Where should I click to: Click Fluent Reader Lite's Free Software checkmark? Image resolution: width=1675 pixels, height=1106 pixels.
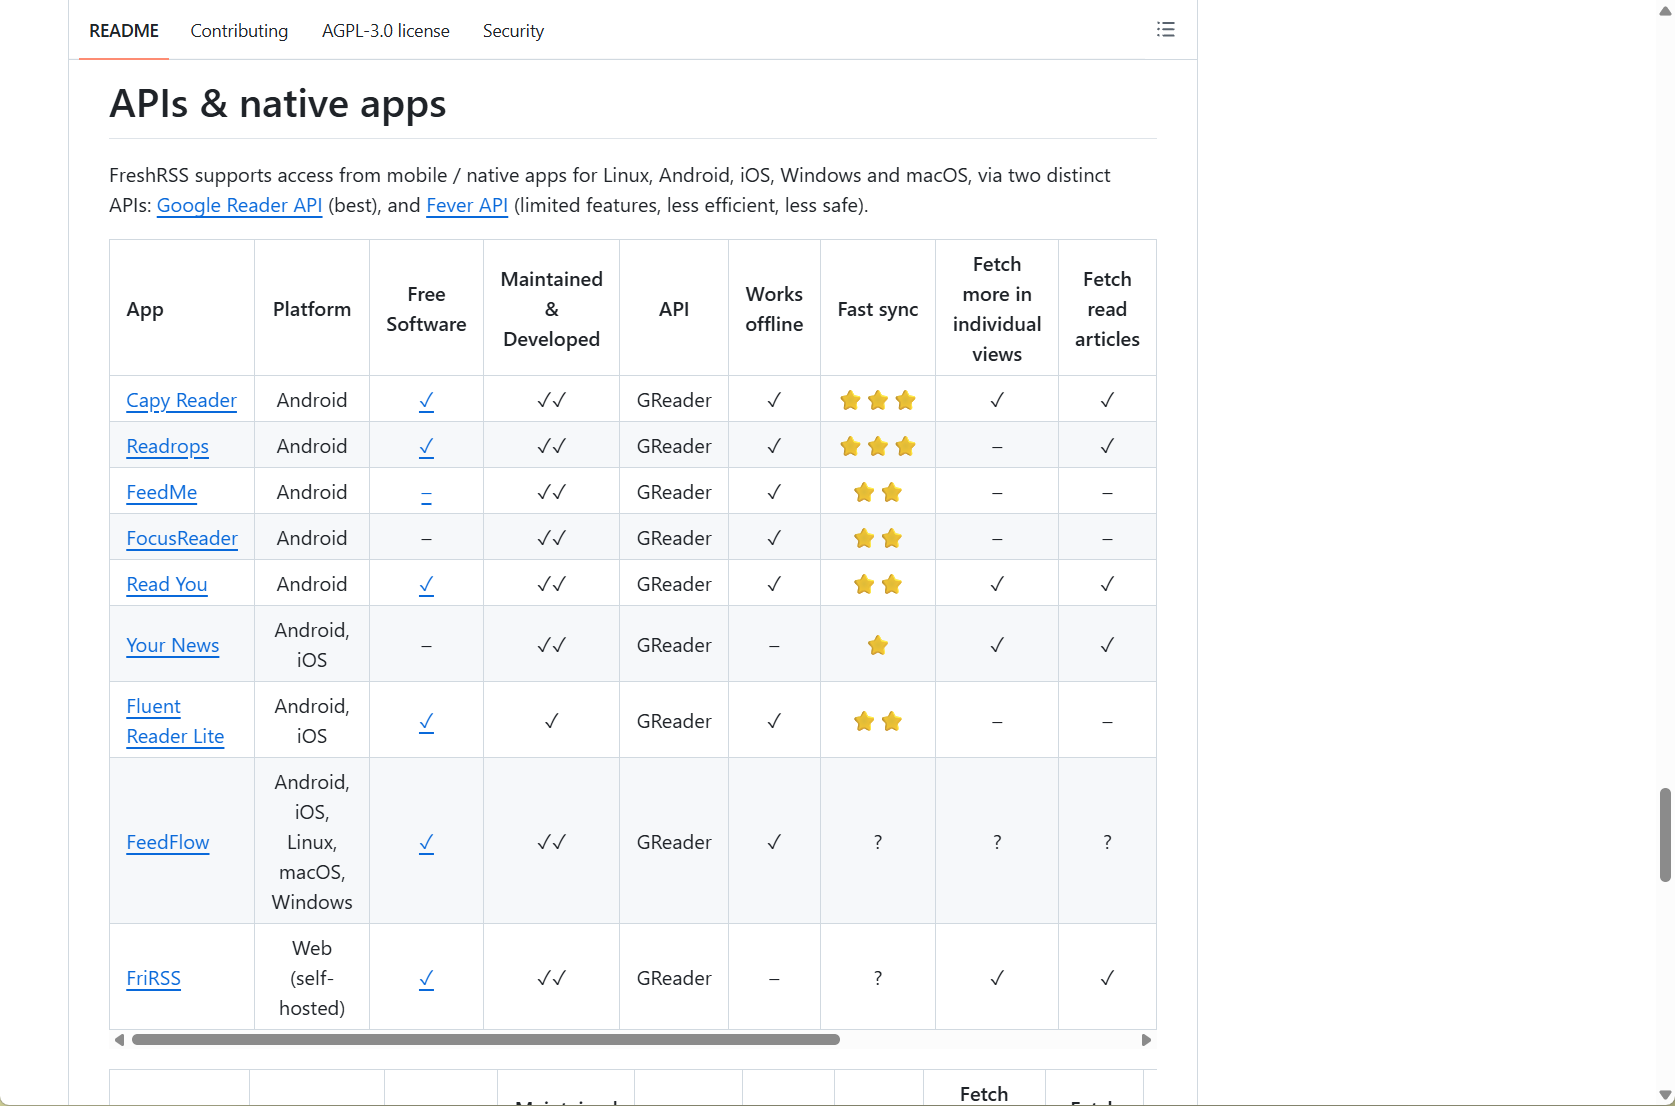[426, 721]
